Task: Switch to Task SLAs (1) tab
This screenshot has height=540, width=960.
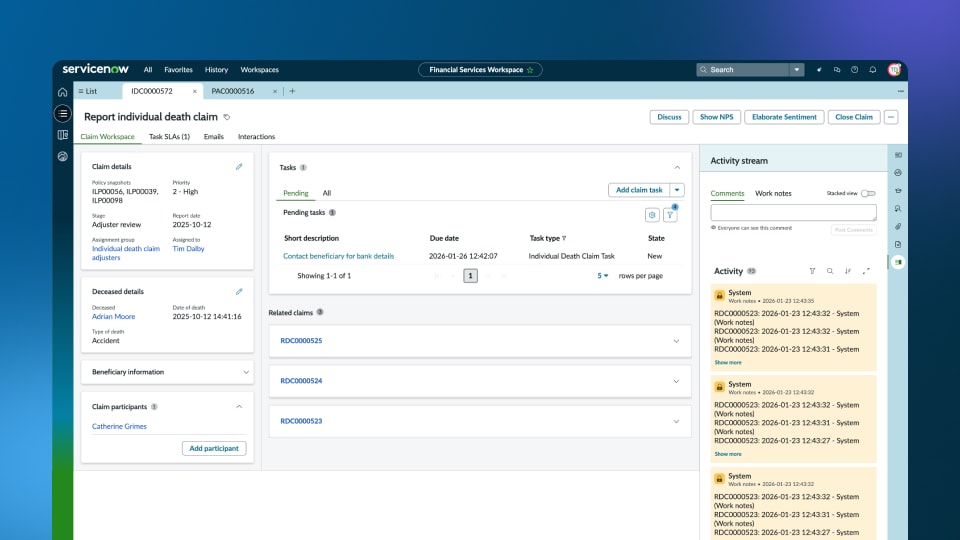Action: [170, 137]
